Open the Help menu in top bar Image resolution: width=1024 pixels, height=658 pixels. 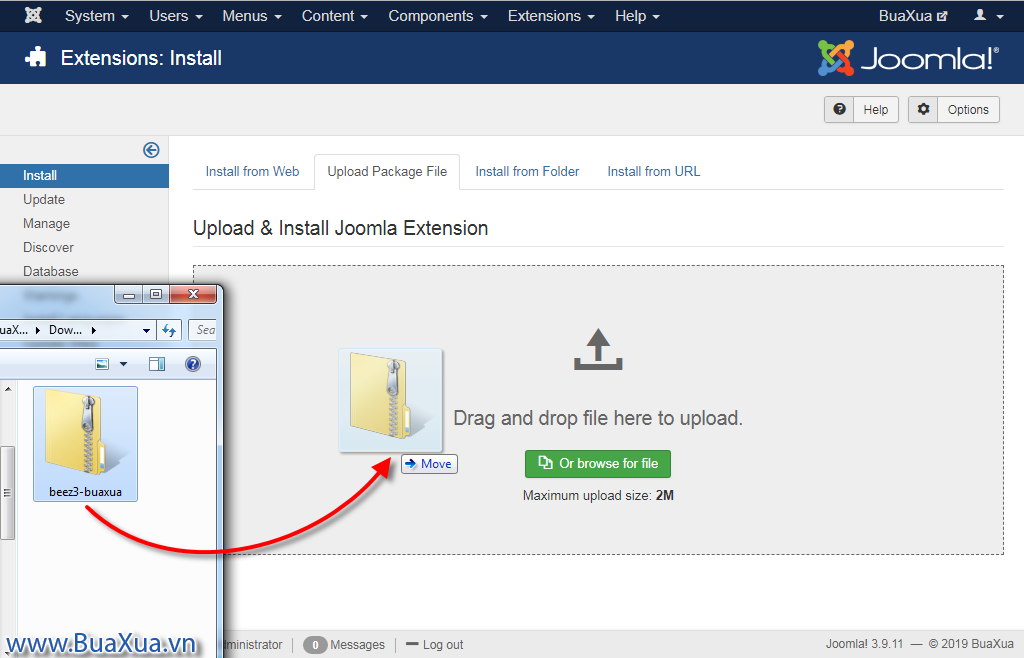pyautogui.click(x=637, y=16)
